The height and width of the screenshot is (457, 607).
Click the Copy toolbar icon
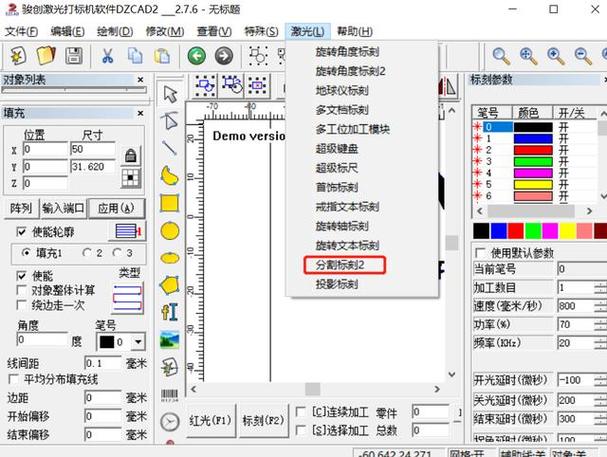coord(135,56)
